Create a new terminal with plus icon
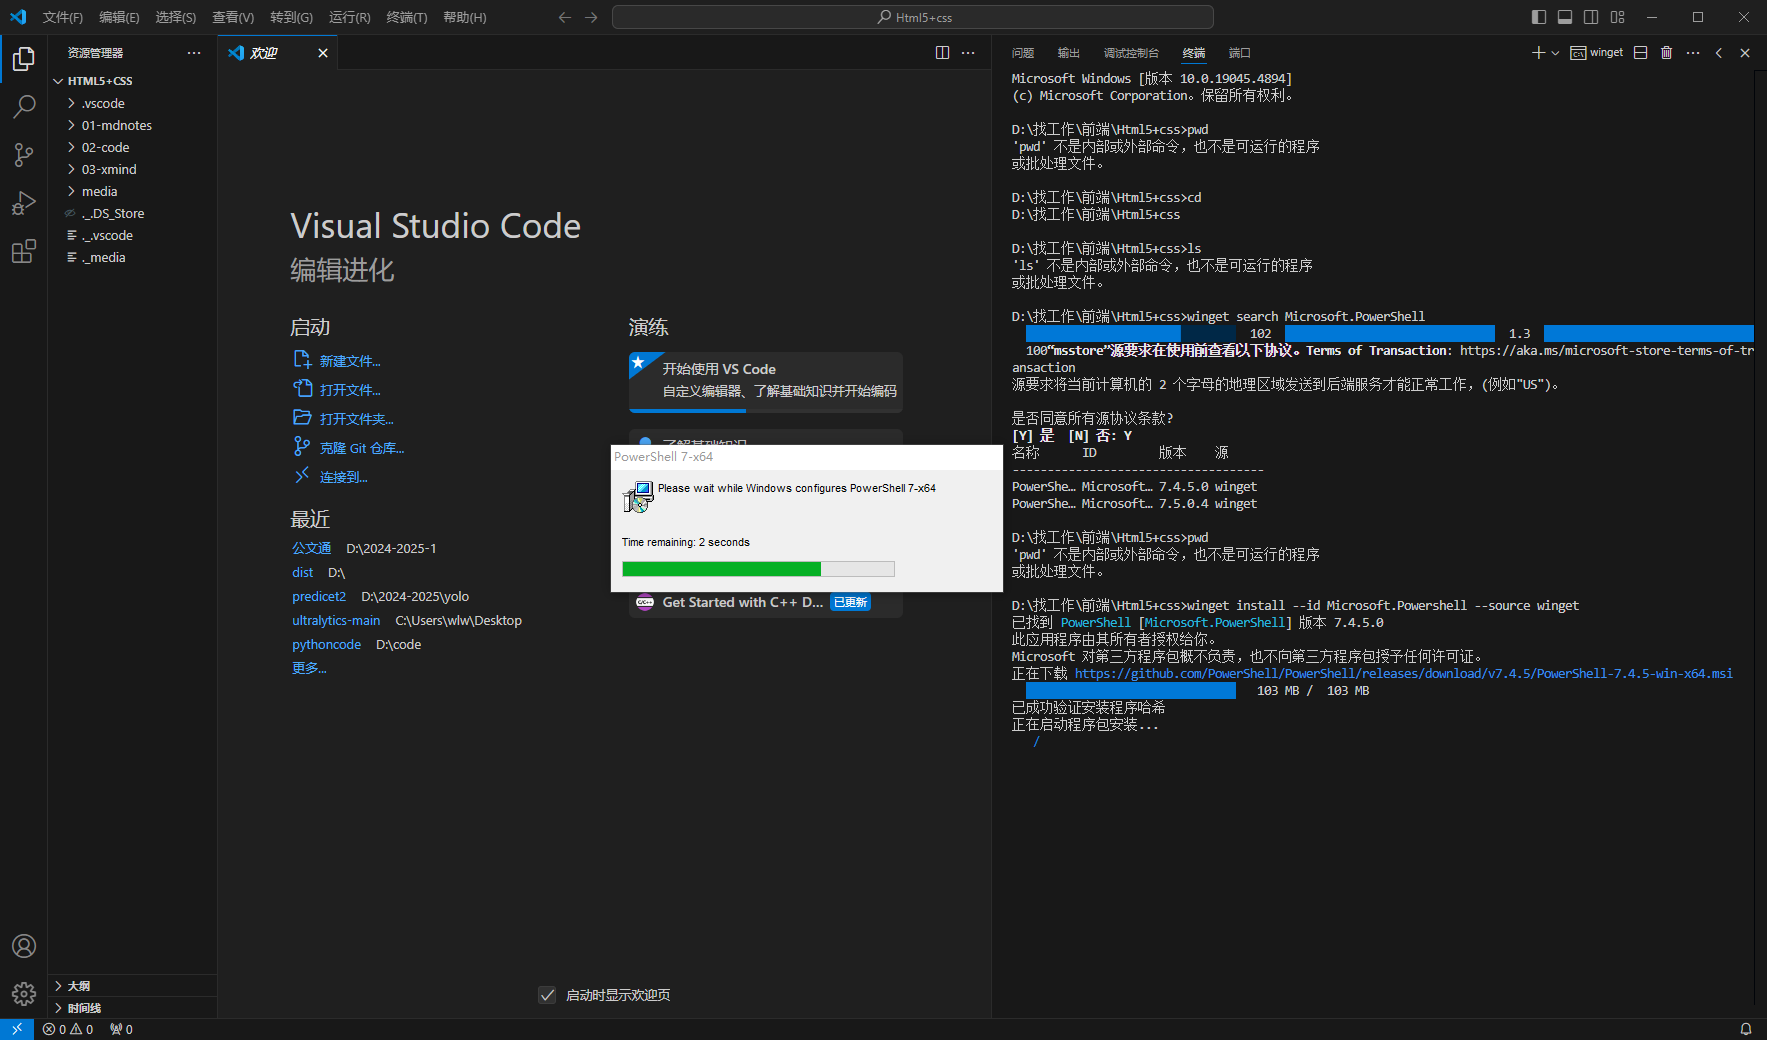Image resolution: width=1767 pixels, height=1040 pixels. tap(1538, 53)
